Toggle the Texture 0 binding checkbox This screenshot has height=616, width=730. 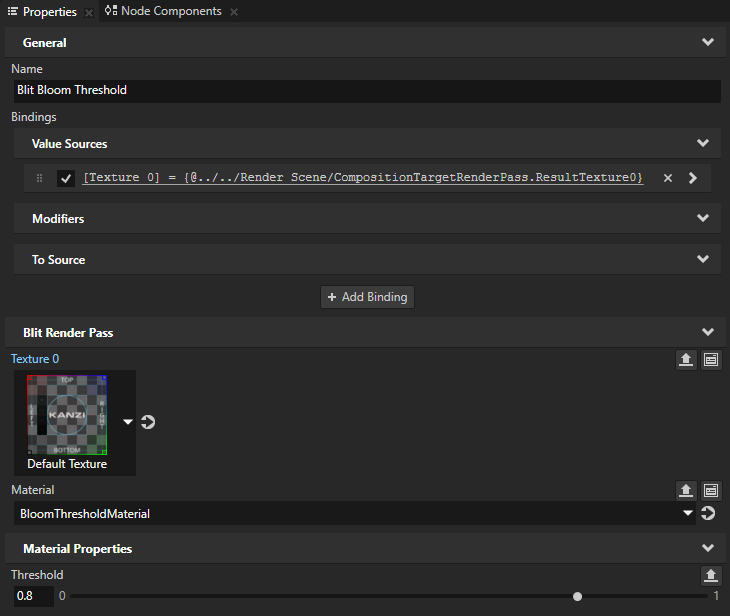[x=66, y=178]
